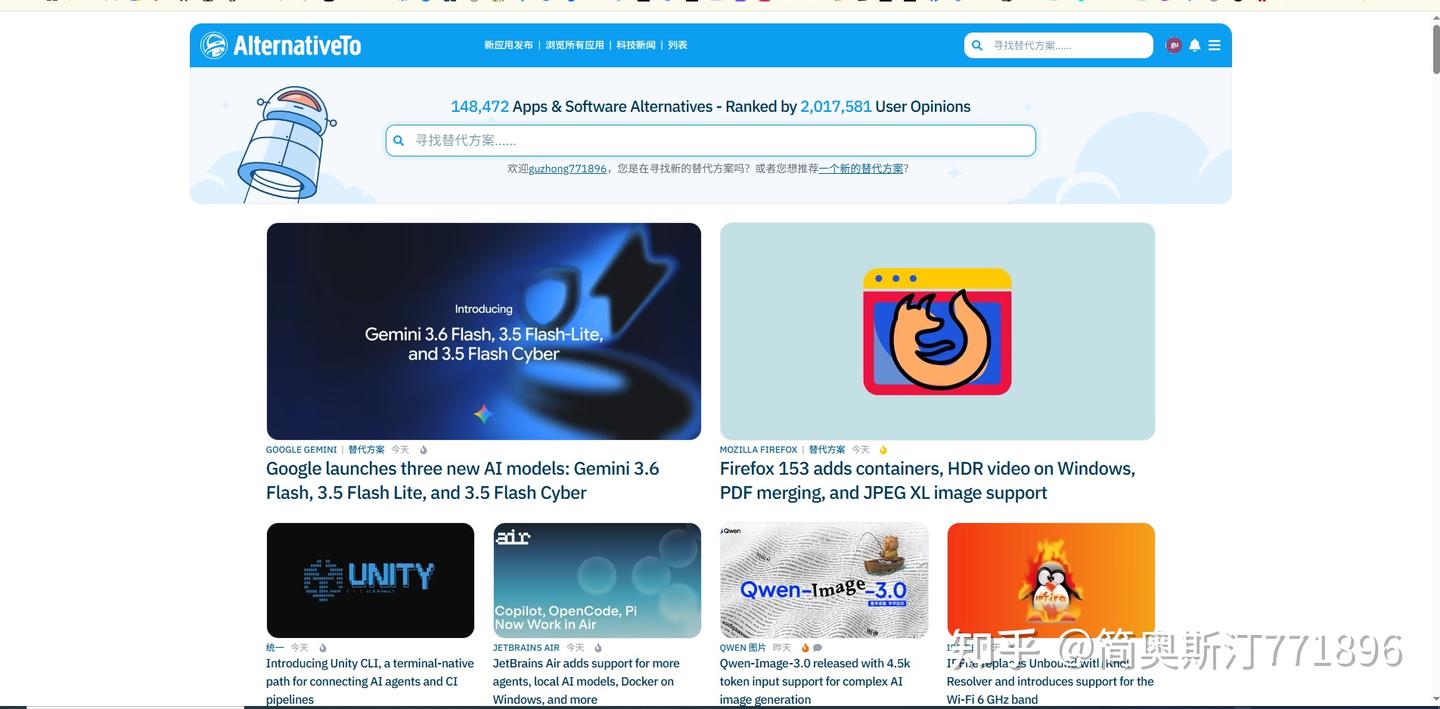
Task: Read the Google launches three new AI models headline
Action: tap(463, 481)
